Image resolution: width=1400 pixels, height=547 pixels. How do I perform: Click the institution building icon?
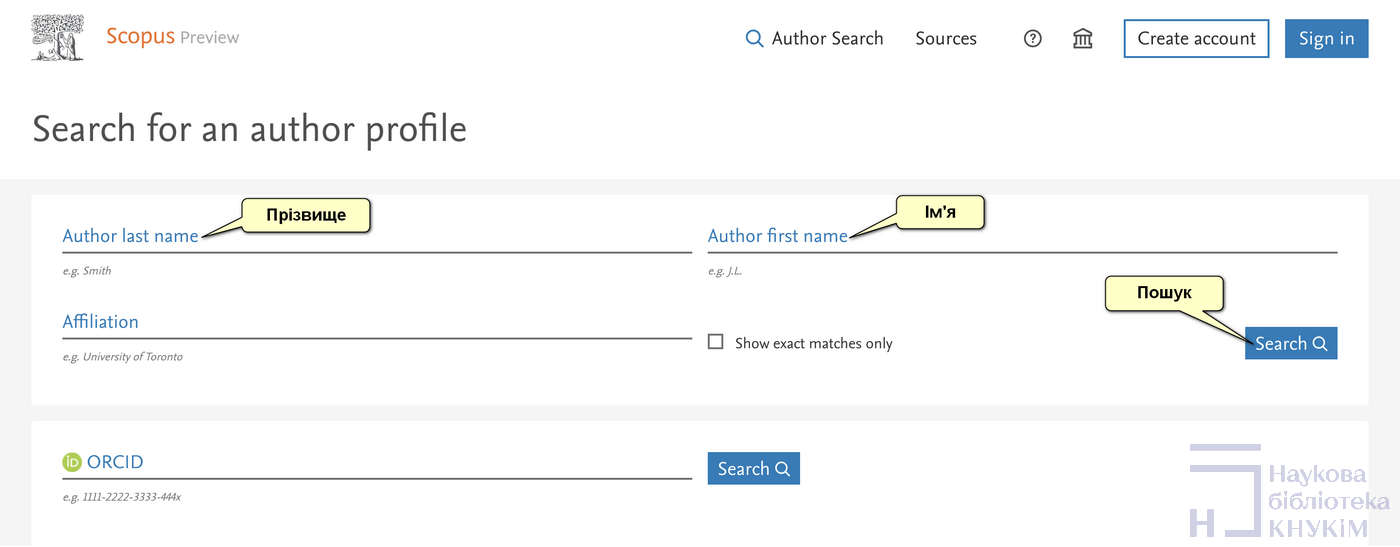coord(1082,39)
